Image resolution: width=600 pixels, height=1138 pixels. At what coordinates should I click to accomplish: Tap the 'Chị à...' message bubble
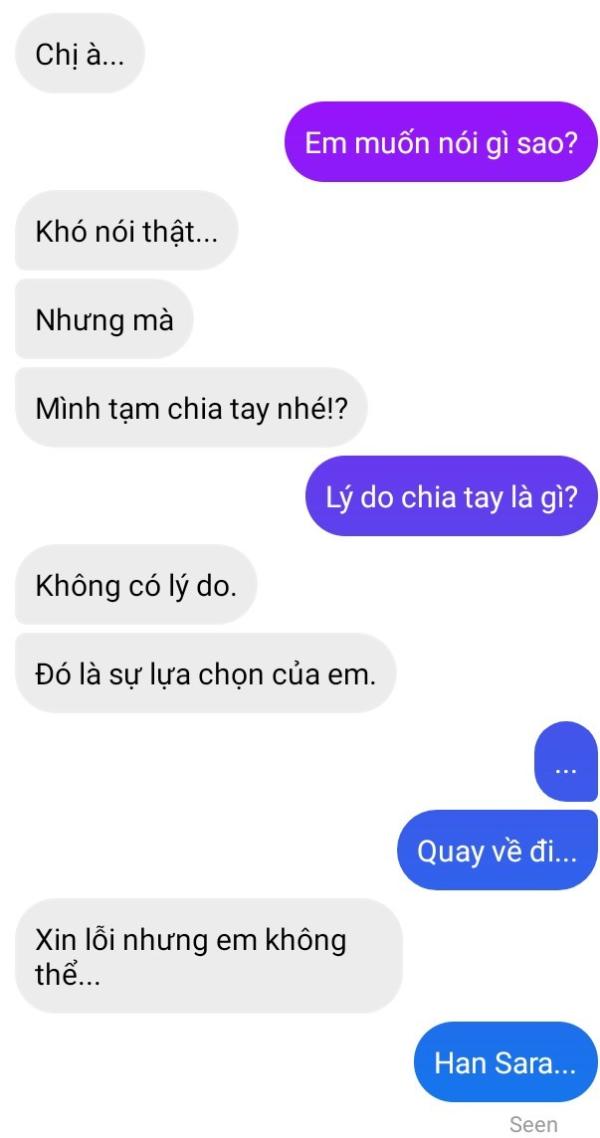[x=80, y=53]
